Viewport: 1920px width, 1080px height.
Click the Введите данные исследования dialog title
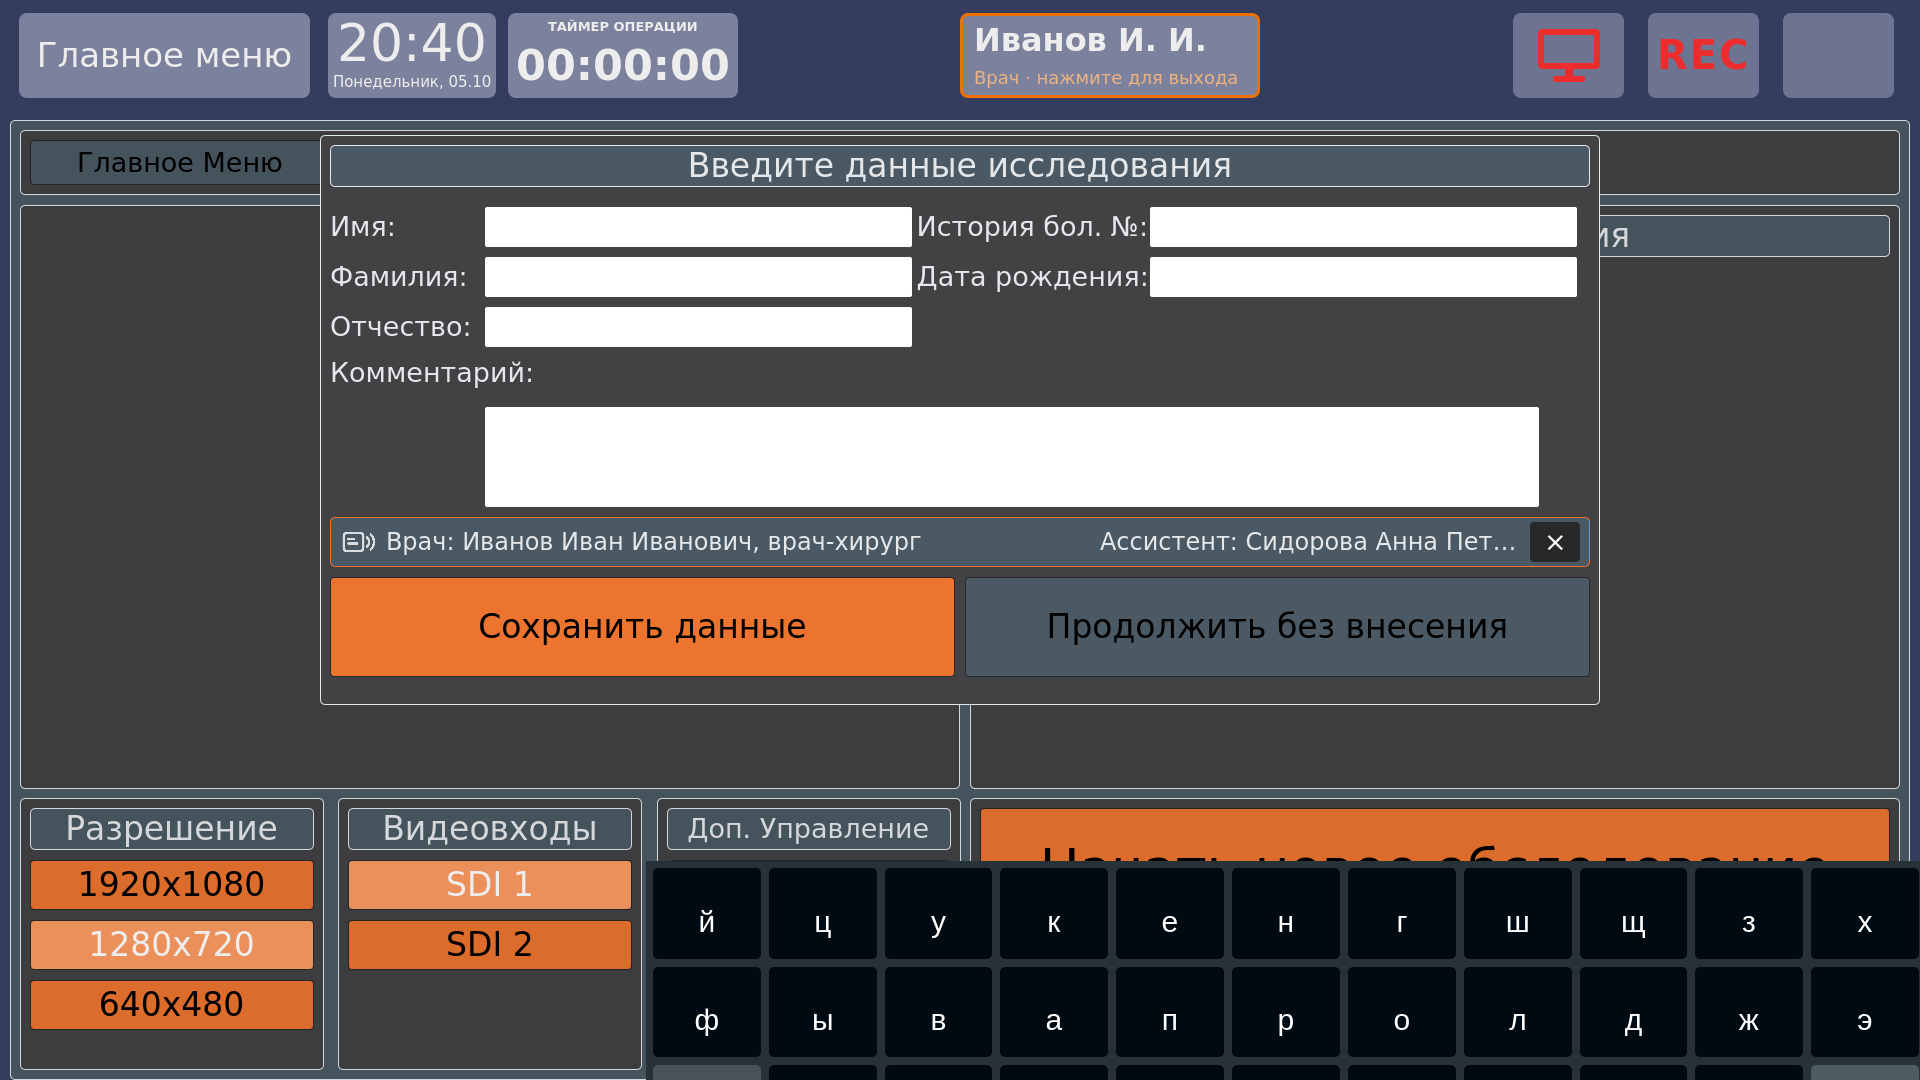[960, 166]
